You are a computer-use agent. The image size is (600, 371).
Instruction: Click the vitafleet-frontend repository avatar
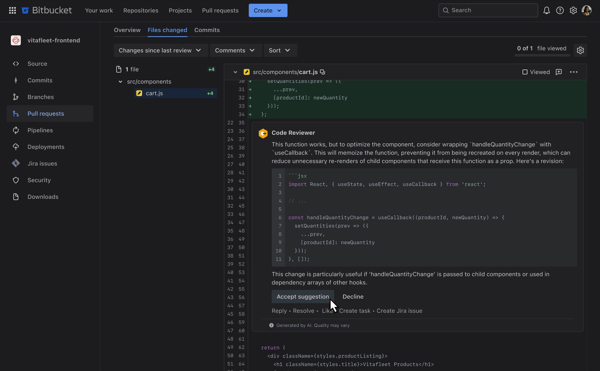[x=16, y=40]
